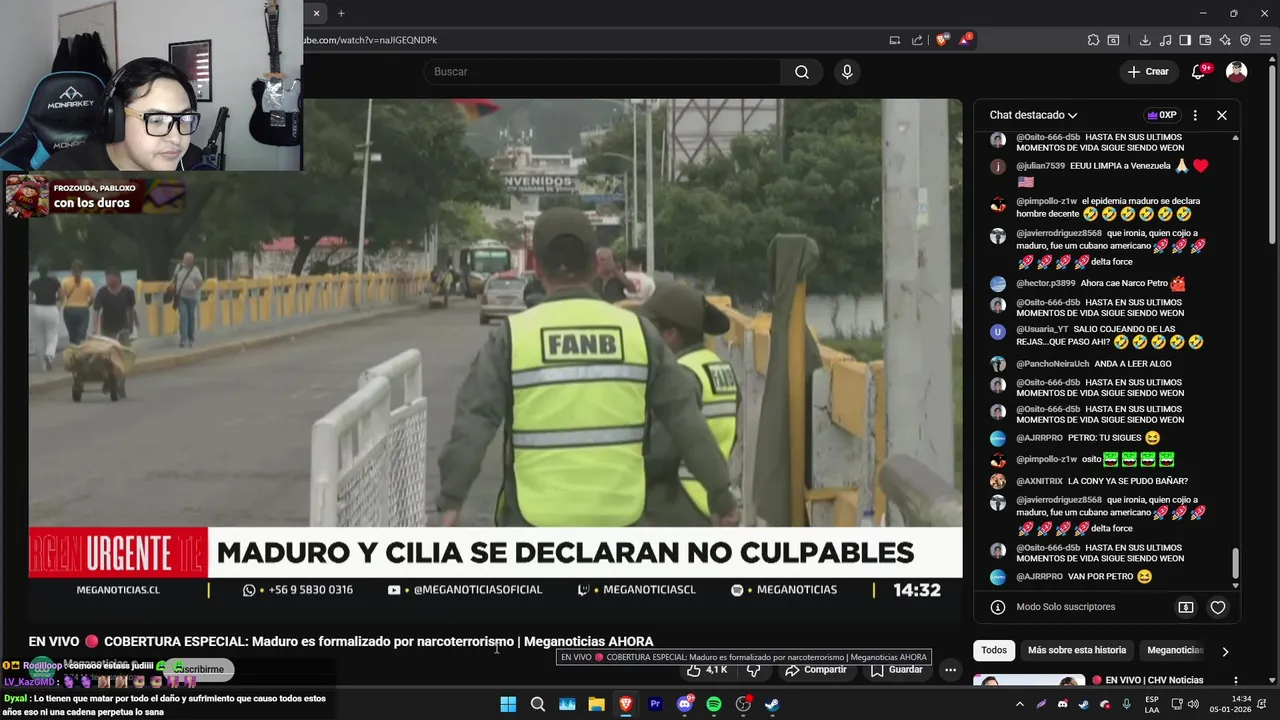Screen dimensions: 1280x720
Task: Toggle the browser sidebar panel icon
Action: (1185, 40)
